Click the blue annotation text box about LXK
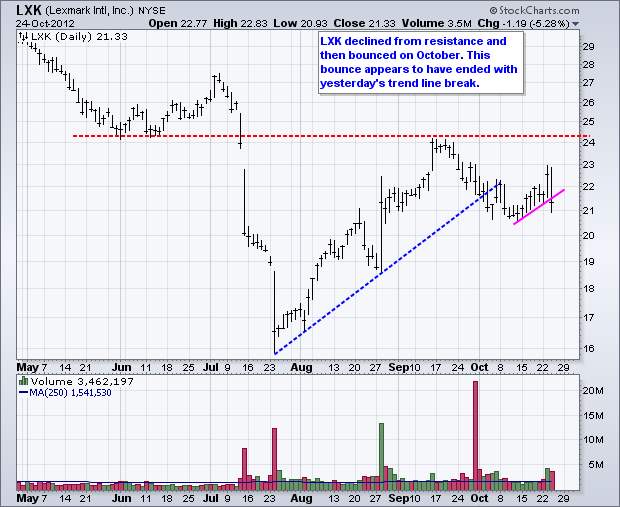The width and height of the screenshot is (620, 507). click(421, 62)
